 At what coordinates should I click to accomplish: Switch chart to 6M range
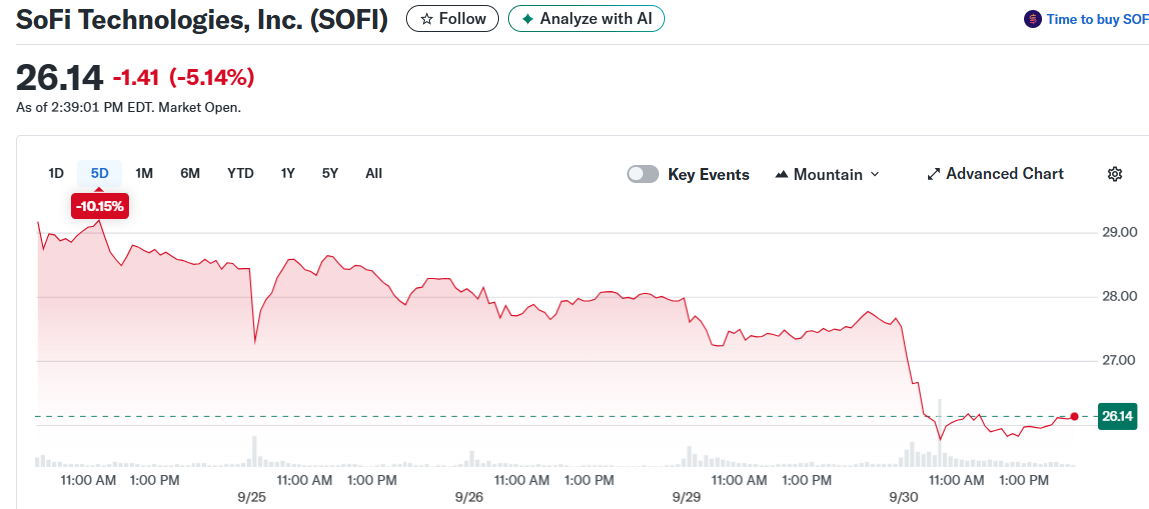[x=190, y=173]
